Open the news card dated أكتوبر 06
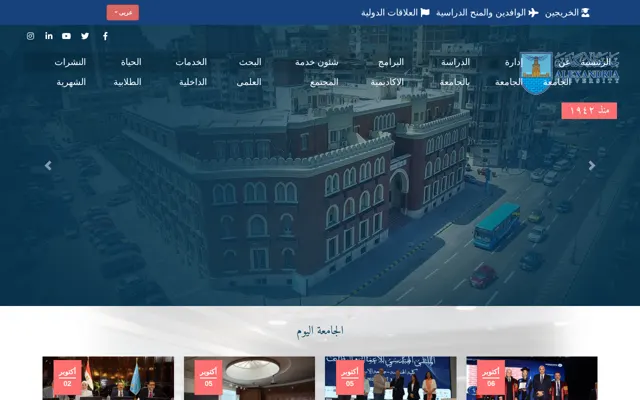Viewport: 640px width, 400px height. click(x=532, y=378)
